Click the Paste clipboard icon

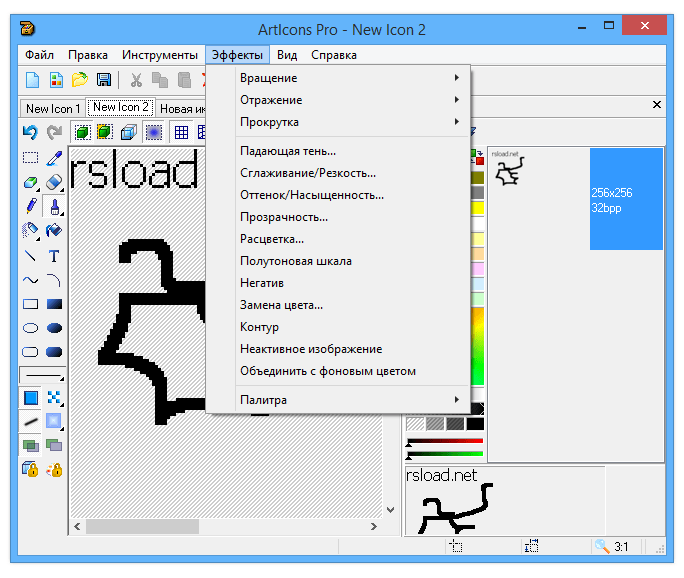tap(184, 80)
